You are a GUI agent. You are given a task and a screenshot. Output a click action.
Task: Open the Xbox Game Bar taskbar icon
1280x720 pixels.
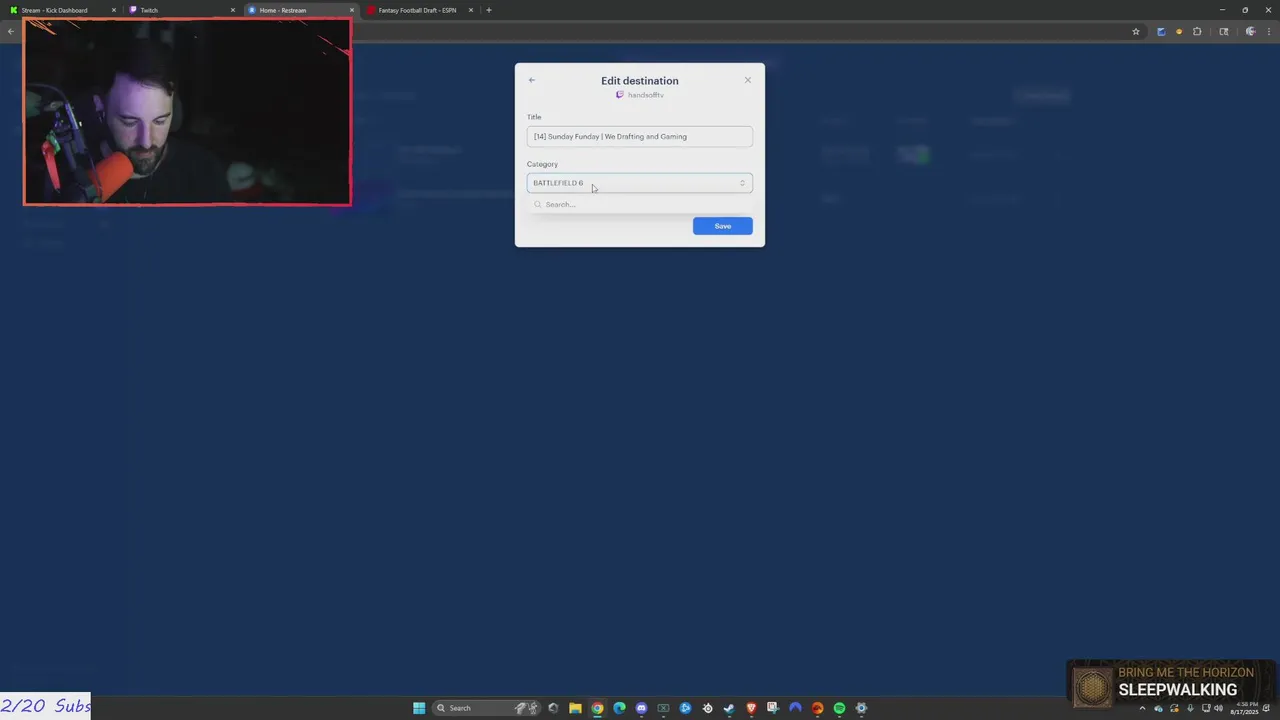[x=663, y=708]
